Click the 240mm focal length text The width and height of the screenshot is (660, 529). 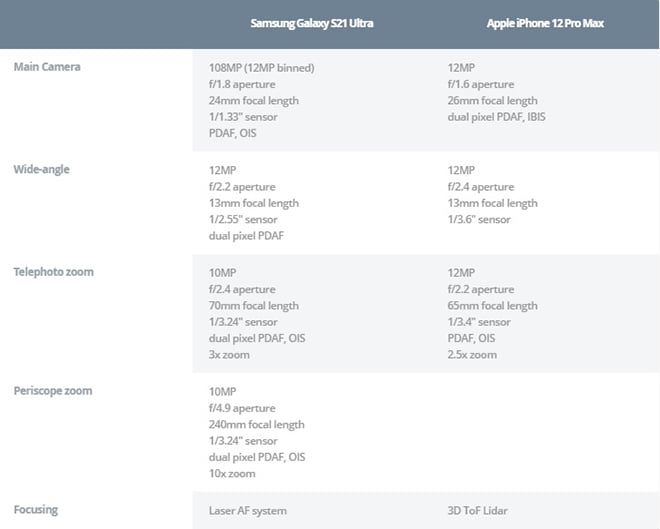(x=256, y=425)
